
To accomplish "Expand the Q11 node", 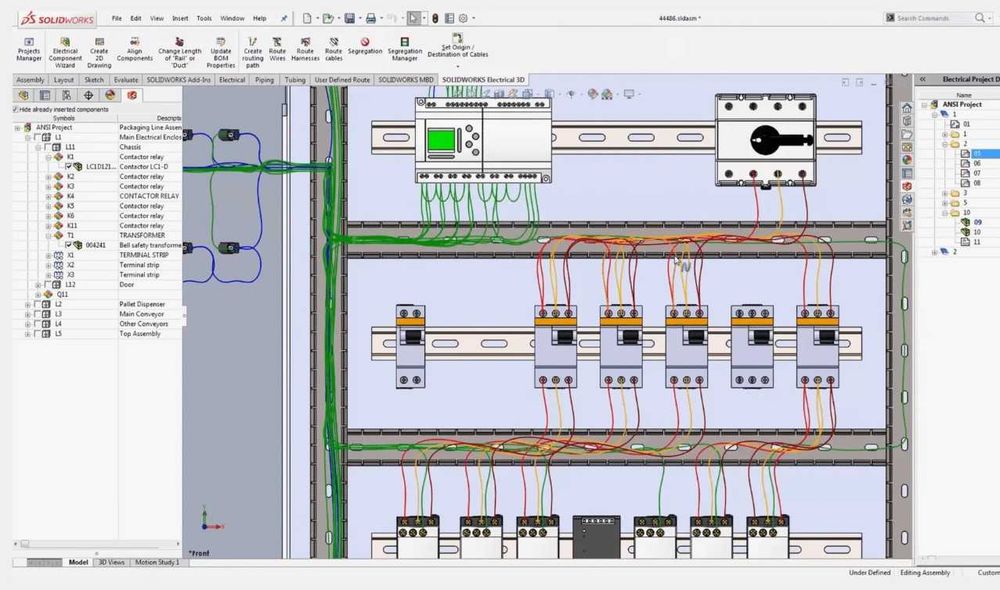I will pyautogui.click(x=38, y=295).
